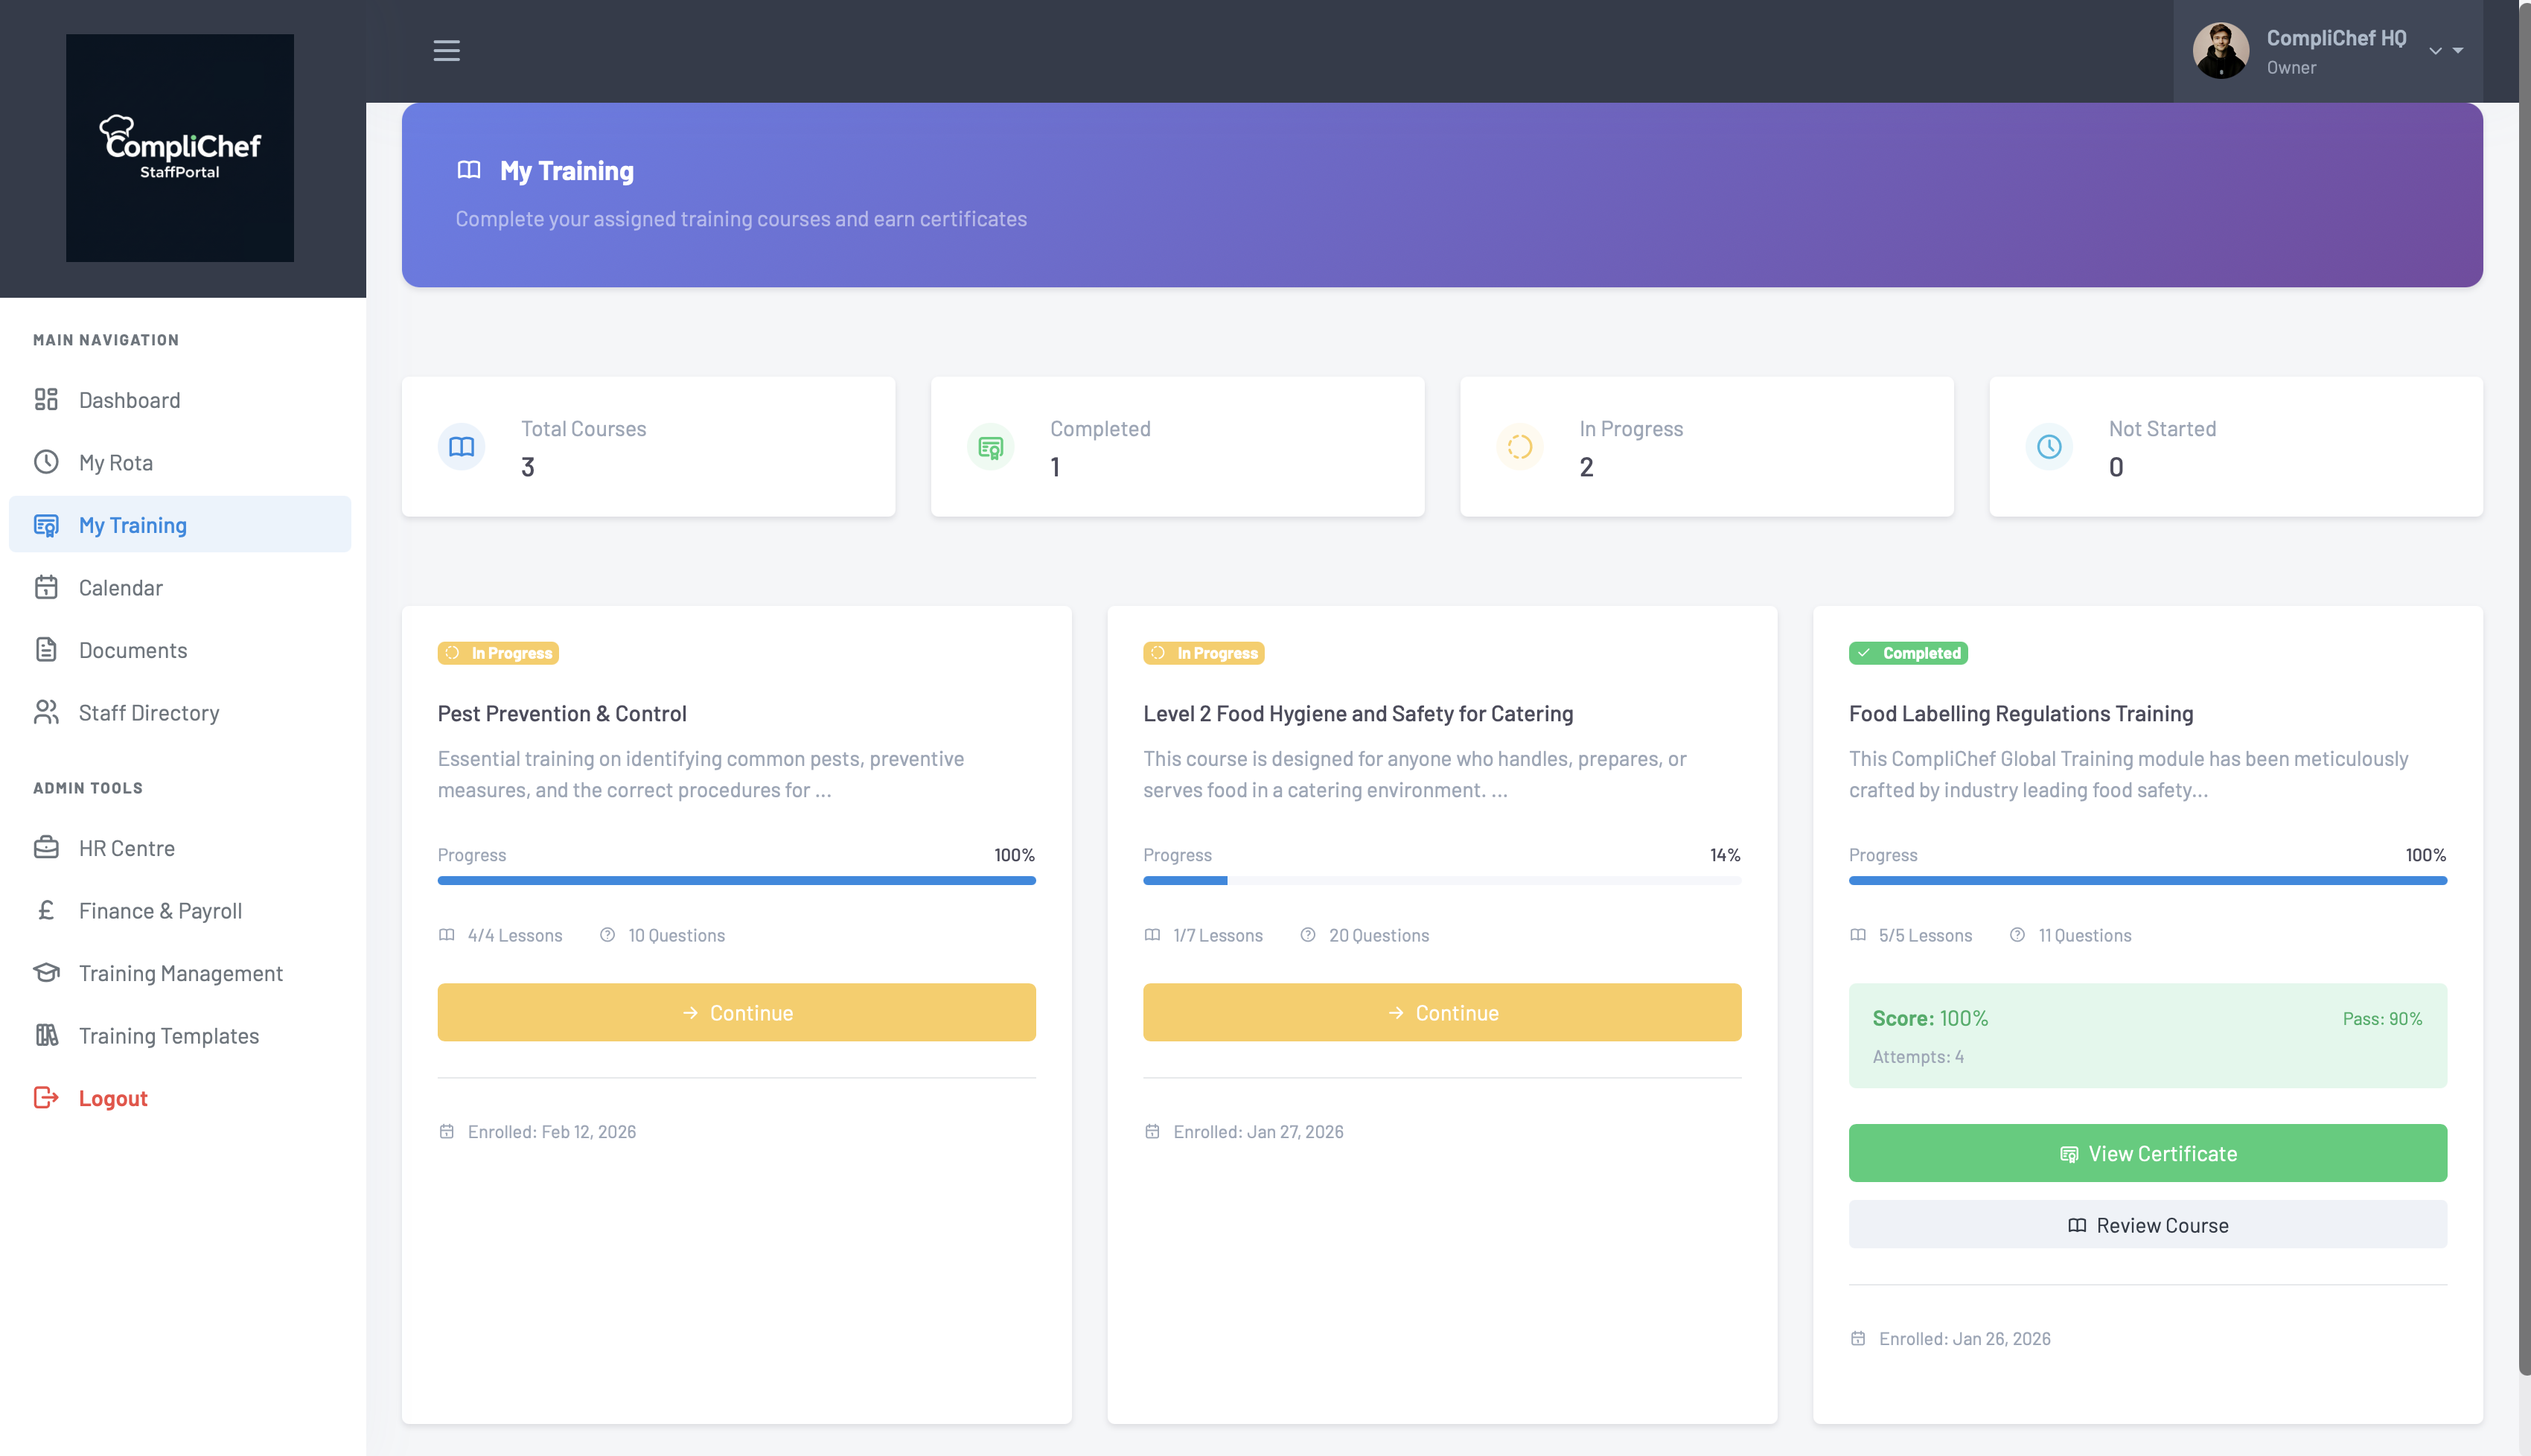The width and height of the screenshot is (2531, 1456).
Task: Click the Calendar sidebar icon
Action: 46,587
